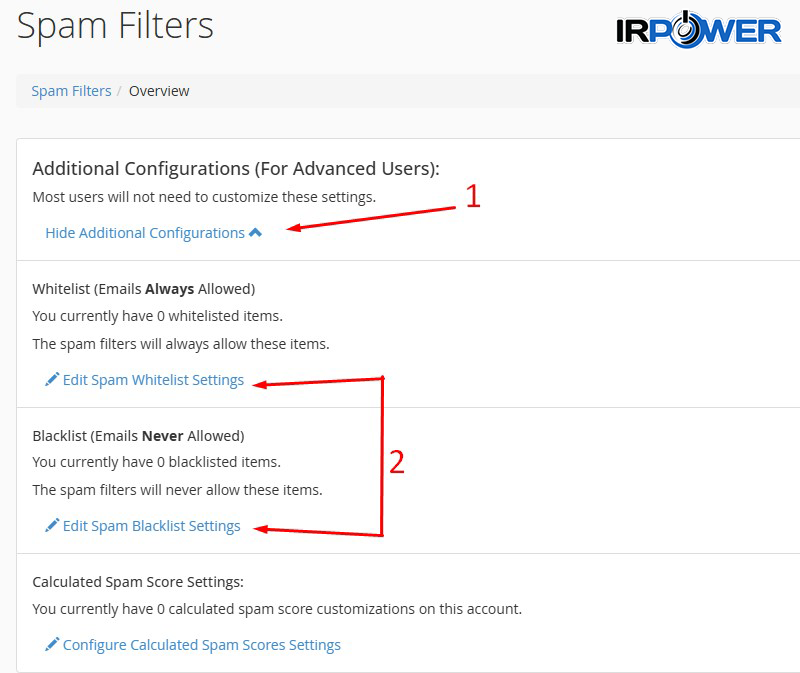The image size is (800, 673).
Task: Open Edit Spam Blacklist Settings
Action: coord(152,525)
